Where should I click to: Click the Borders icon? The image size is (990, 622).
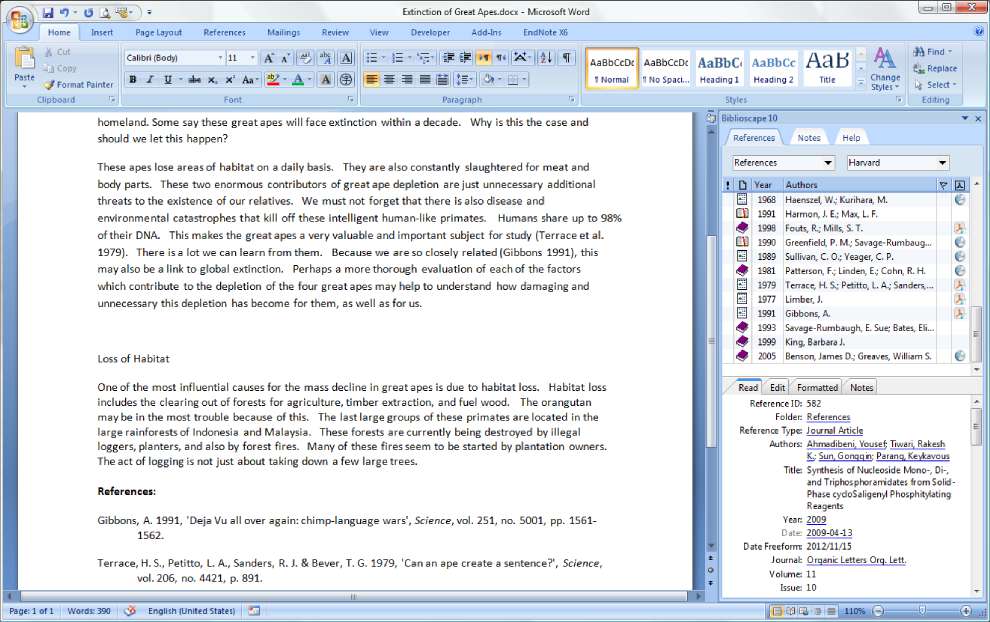[x=513, y=80]
